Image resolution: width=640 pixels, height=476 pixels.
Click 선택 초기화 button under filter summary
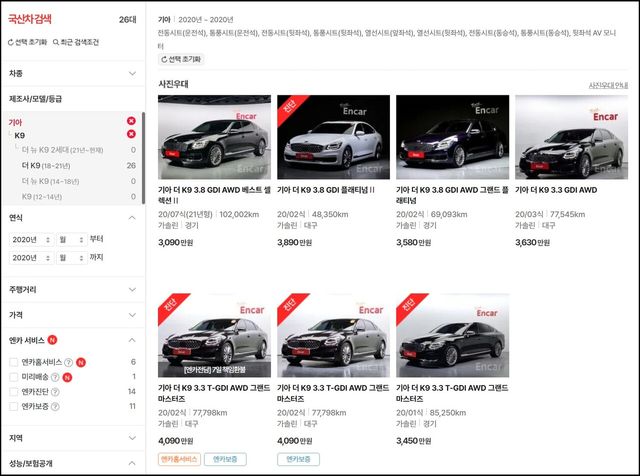point(181,59)
